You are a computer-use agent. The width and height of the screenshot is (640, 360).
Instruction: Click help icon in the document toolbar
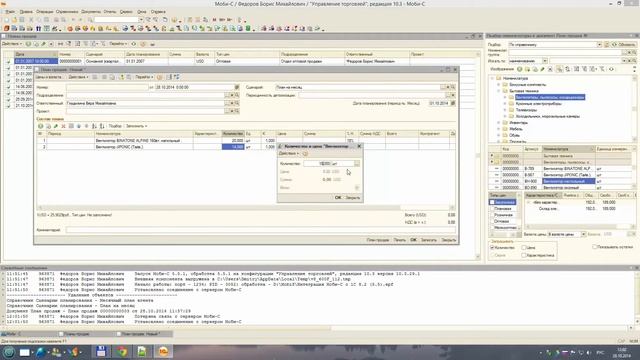coord(160,77)
